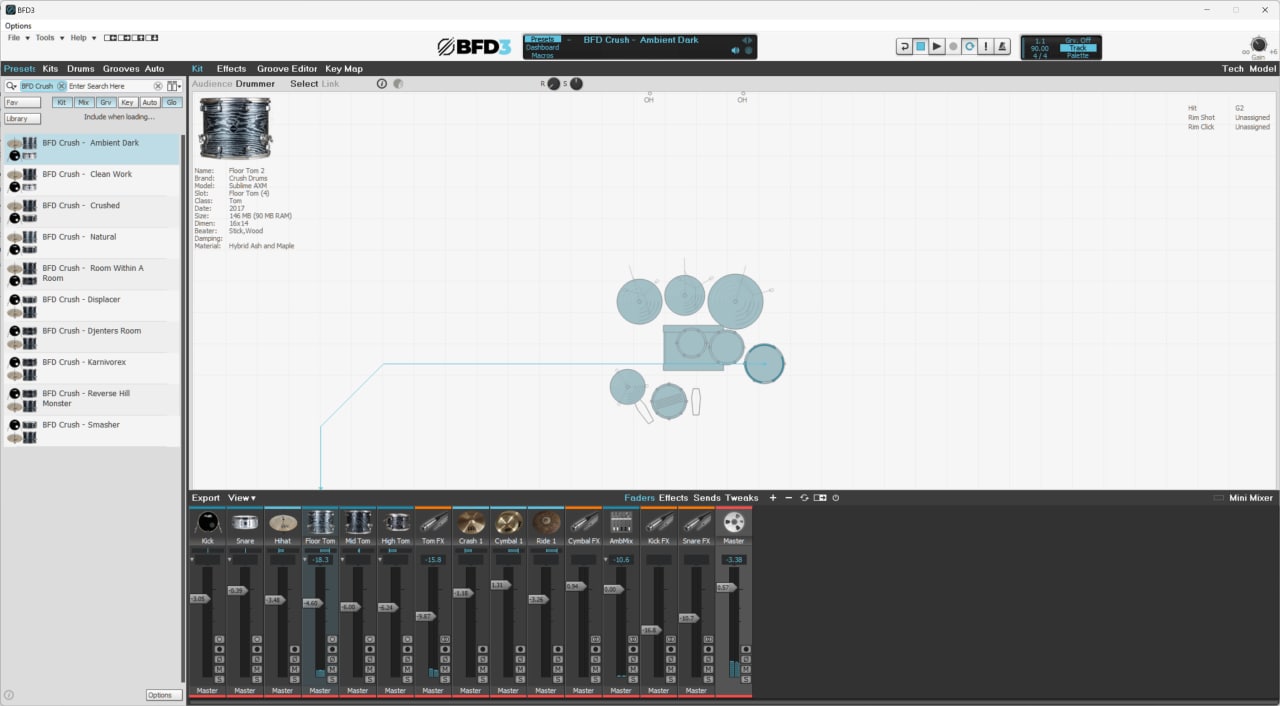1280x706 pixels.
Task: Open the Groove Editor tab
Action: tap(287, 69)
